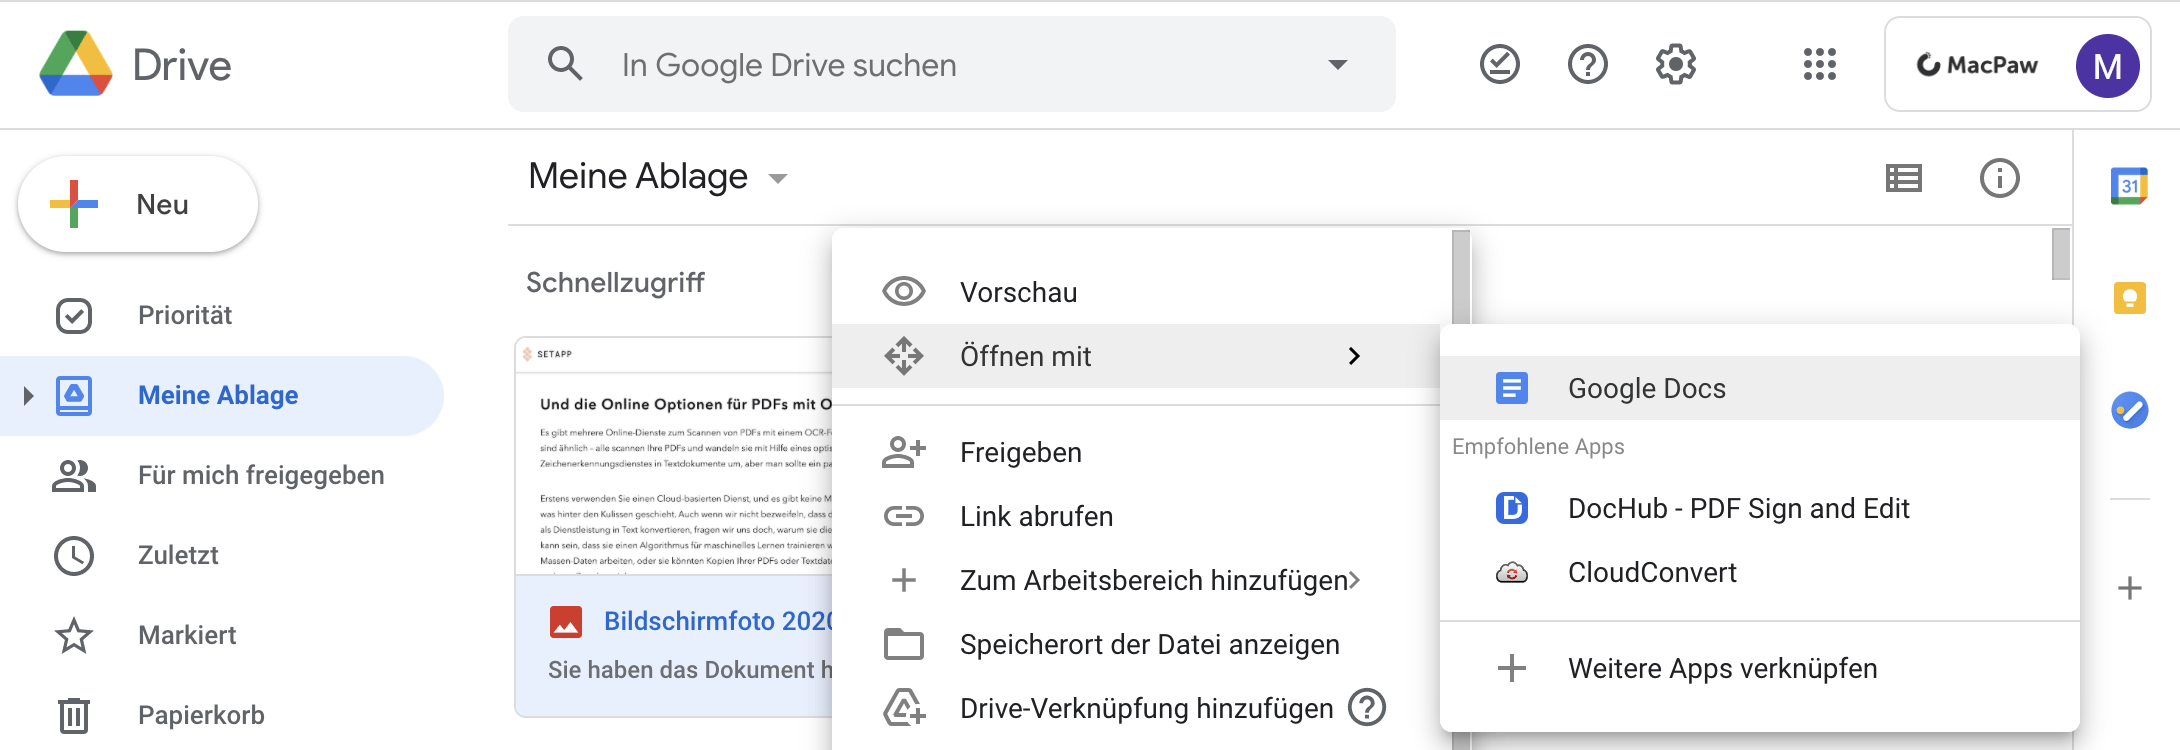Screen dimensions: 2180x750
Task: Open search options dropdown arrow
Action: (x=1337, y=65)
